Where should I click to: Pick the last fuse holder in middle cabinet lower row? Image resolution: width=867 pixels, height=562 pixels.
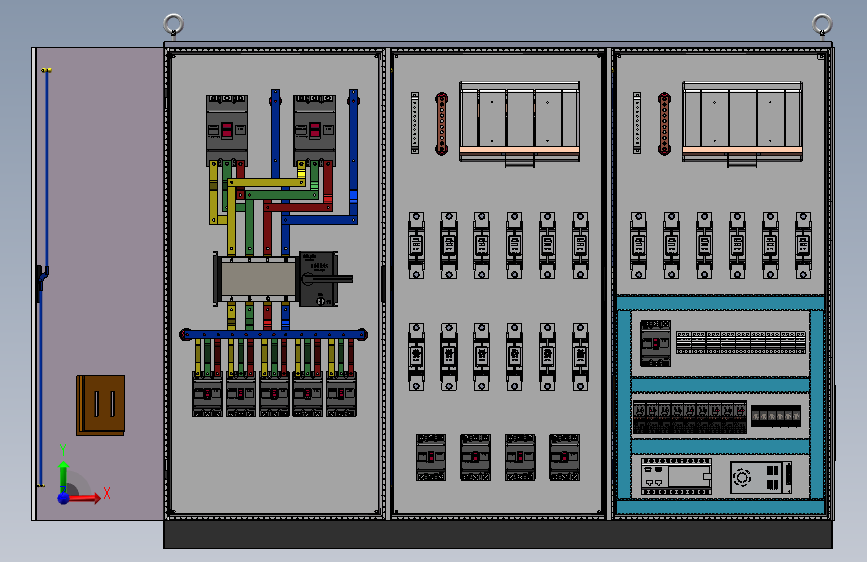(580, 357)
